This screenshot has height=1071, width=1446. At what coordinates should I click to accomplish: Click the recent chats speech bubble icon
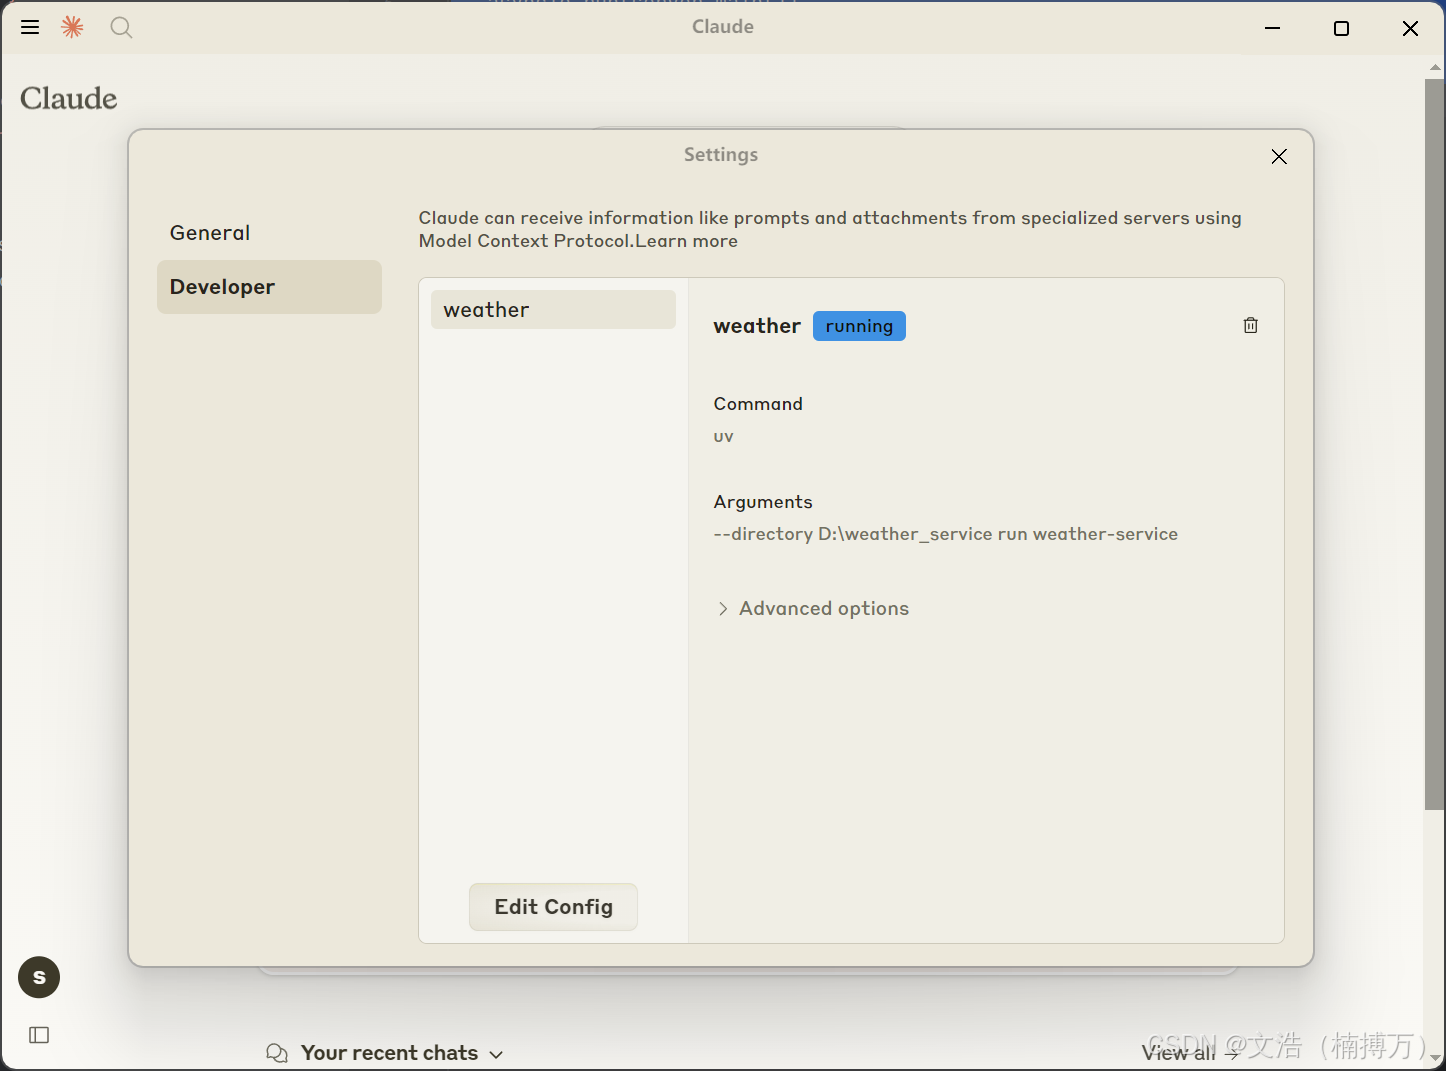pos(277,1053)
